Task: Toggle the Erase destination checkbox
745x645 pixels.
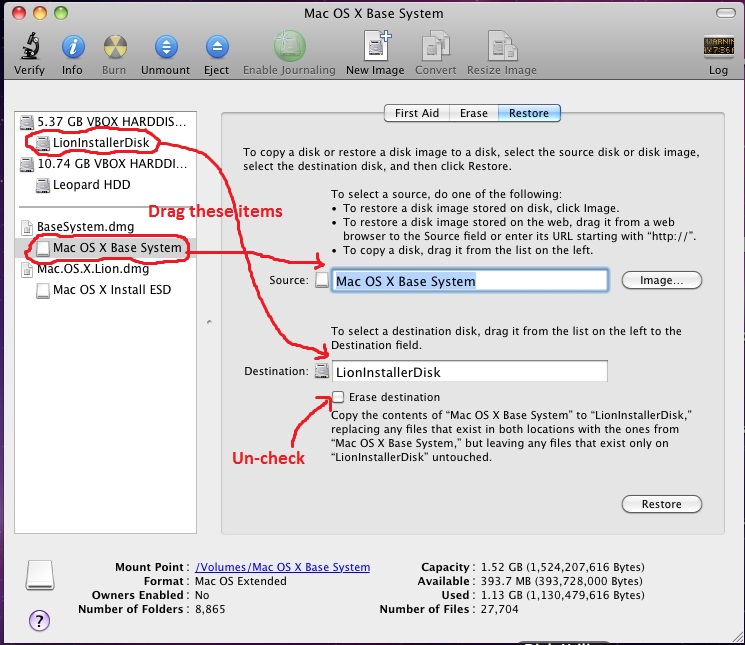Action: tap(338, 397)
